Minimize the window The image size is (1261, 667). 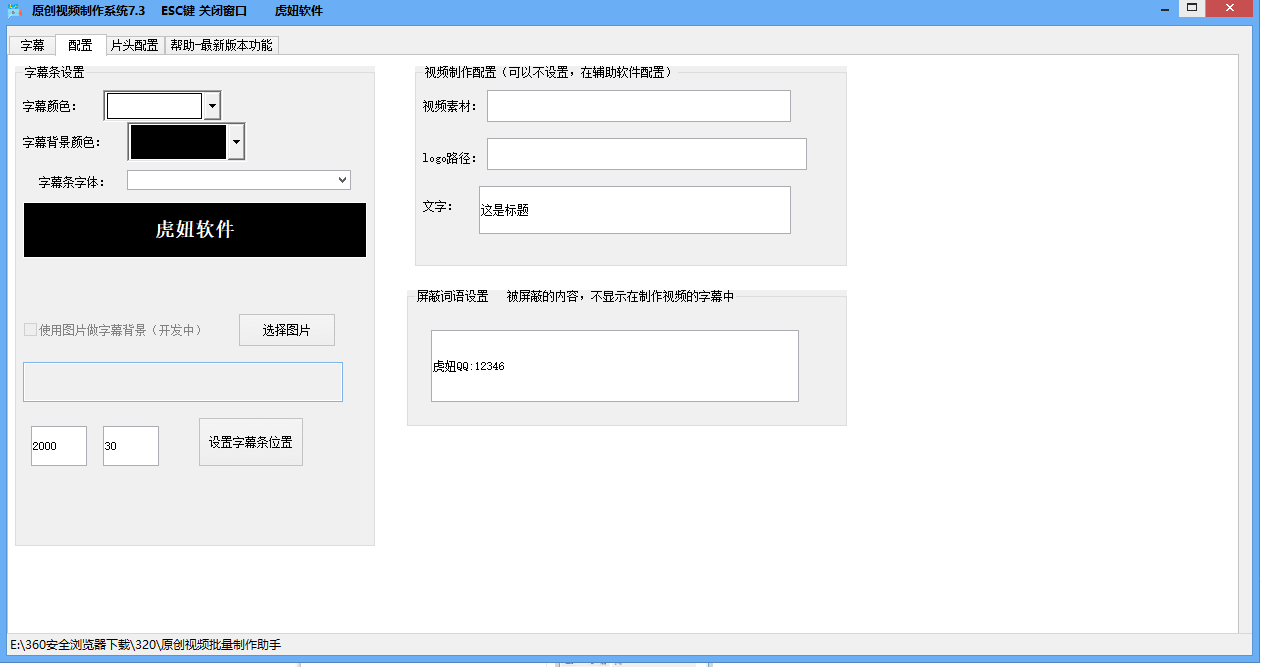point(1166,8)
